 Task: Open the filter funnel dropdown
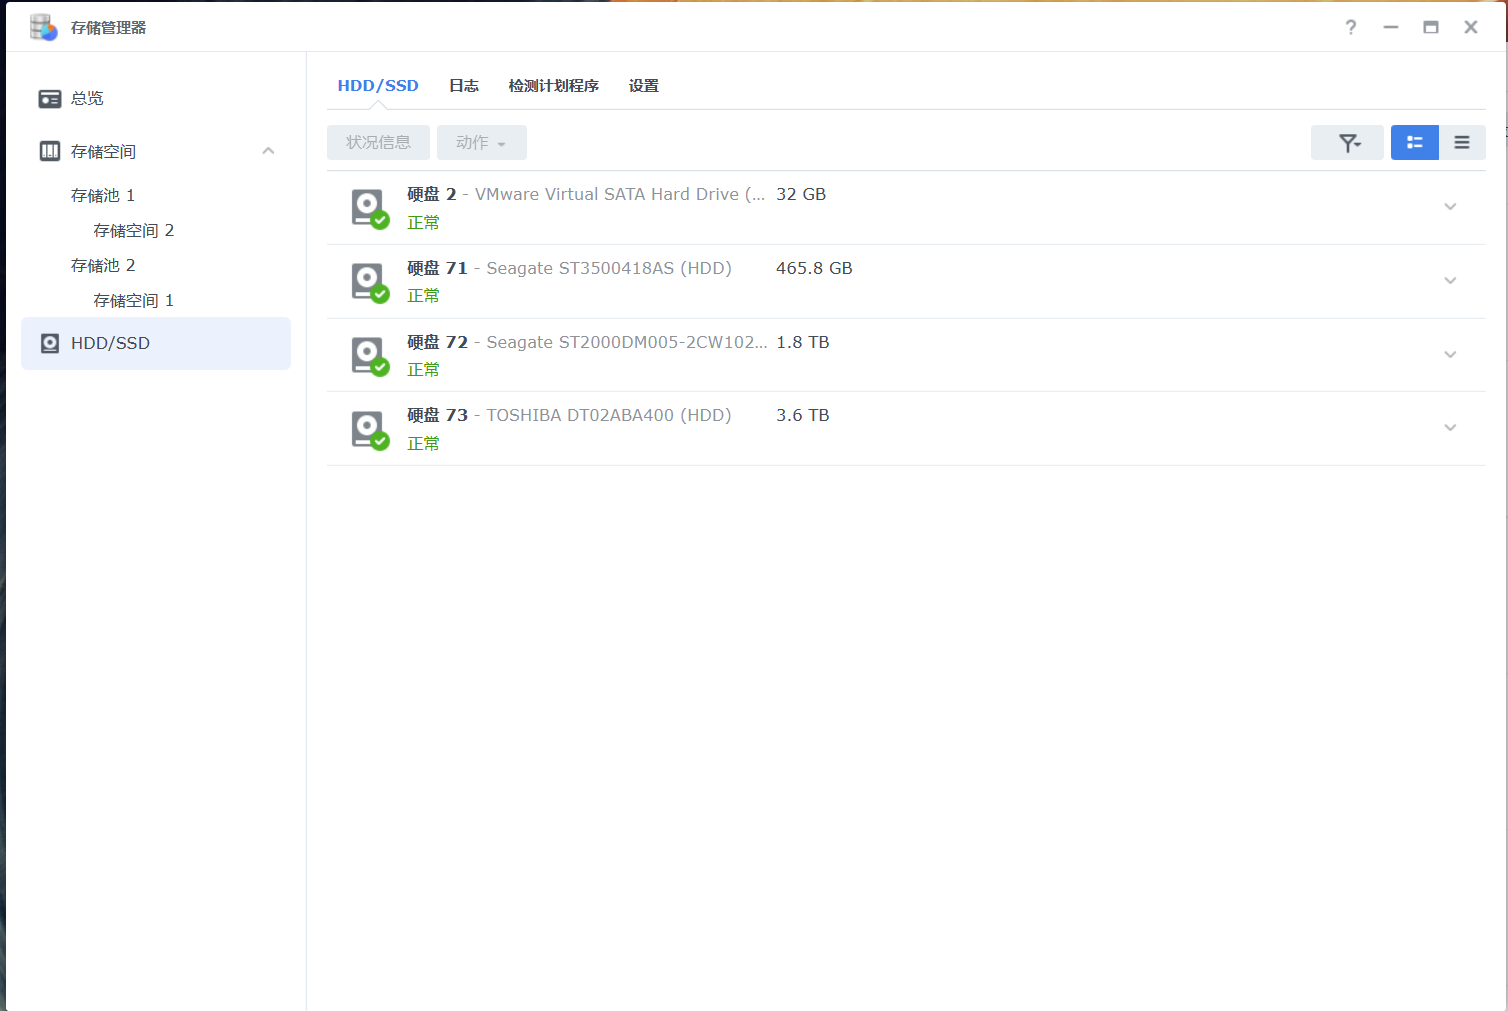[1347, 143]
